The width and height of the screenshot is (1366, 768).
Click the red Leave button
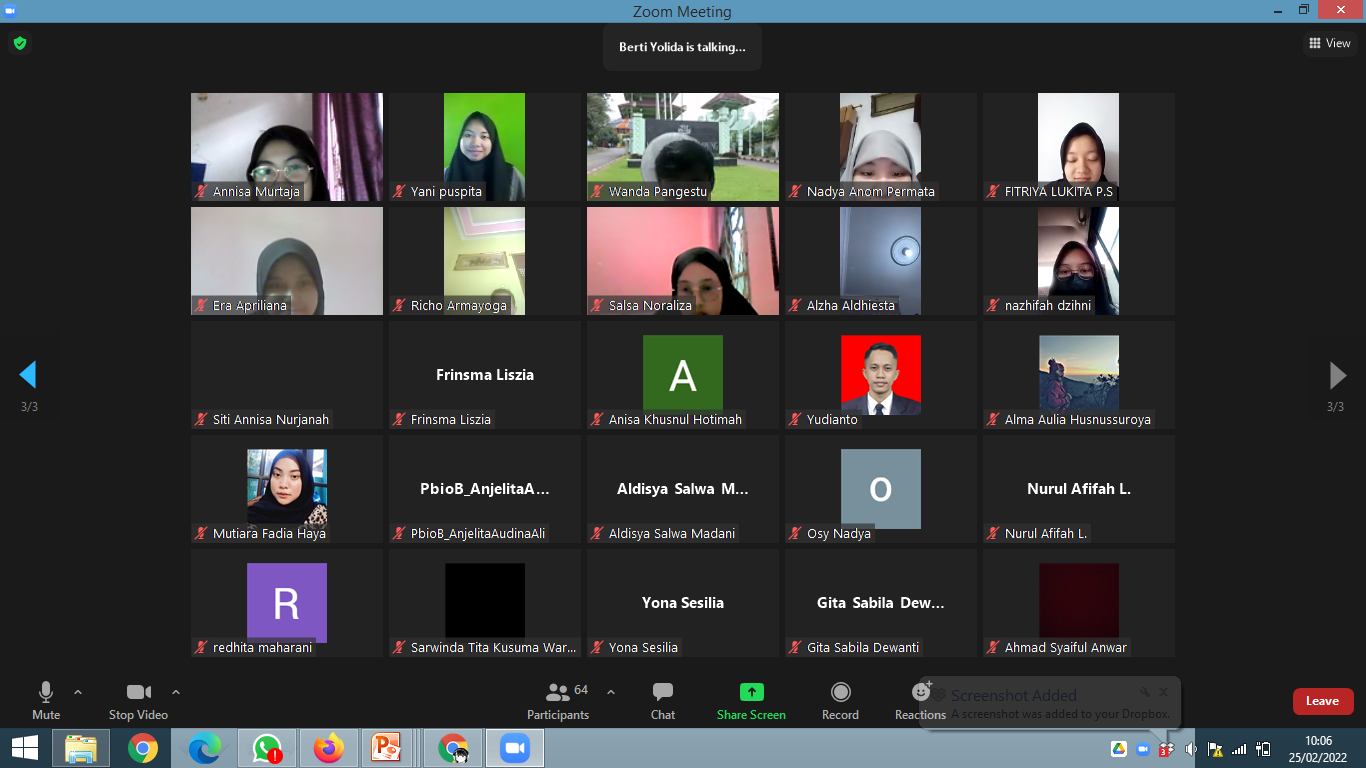click(x=1322, y=701)
